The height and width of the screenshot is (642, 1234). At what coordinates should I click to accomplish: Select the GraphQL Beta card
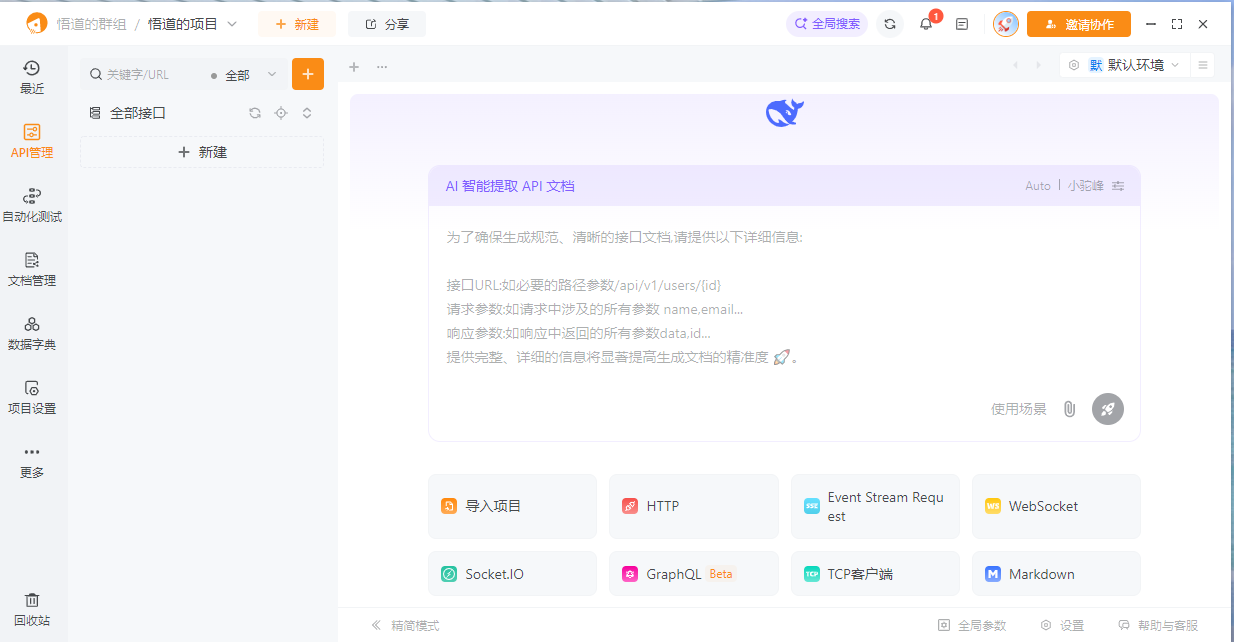click(x=694, y=574)
